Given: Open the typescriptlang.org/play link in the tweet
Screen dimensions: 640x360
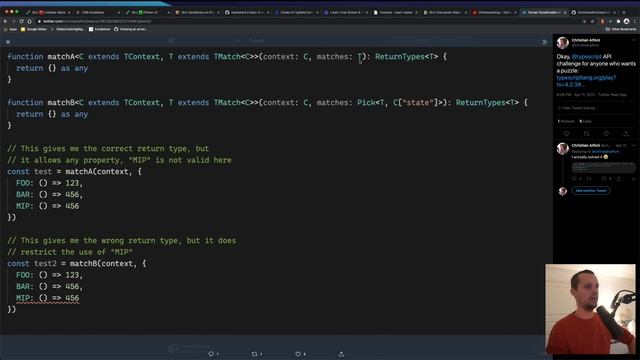Looking at the screenshot, I should click(586, 81).
